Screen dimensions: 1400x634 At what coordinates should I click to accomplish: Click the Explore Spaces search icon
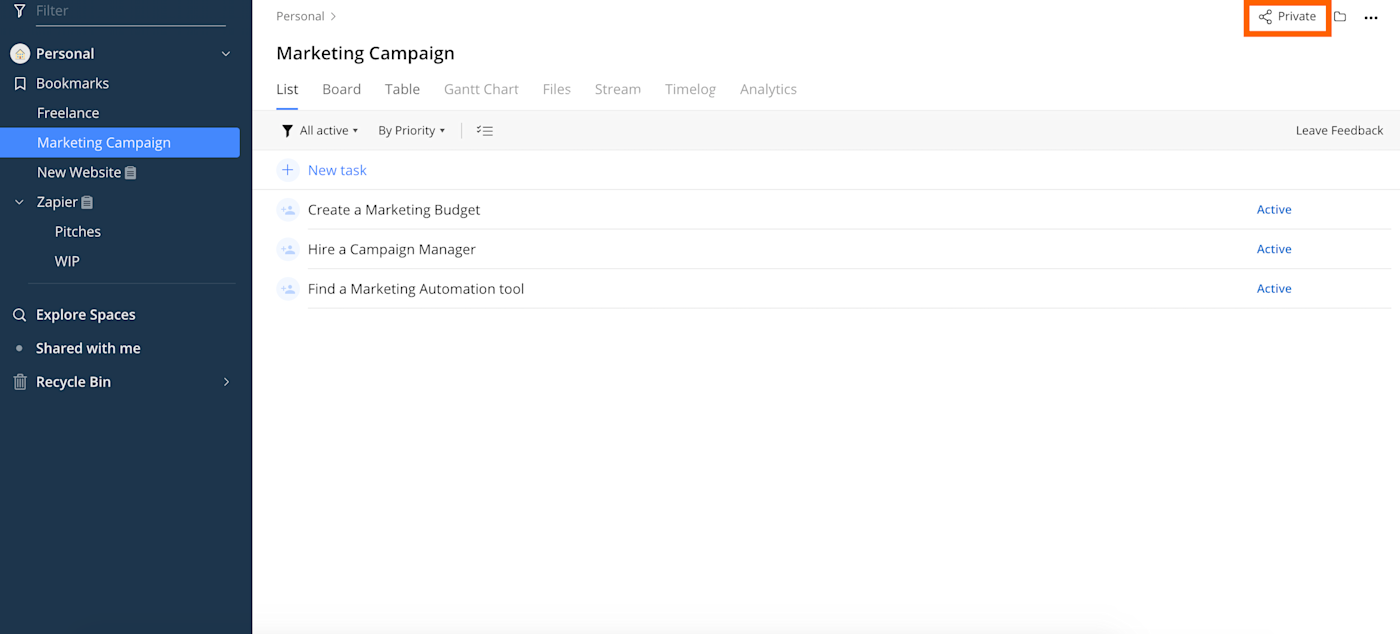tap(19, 315)
